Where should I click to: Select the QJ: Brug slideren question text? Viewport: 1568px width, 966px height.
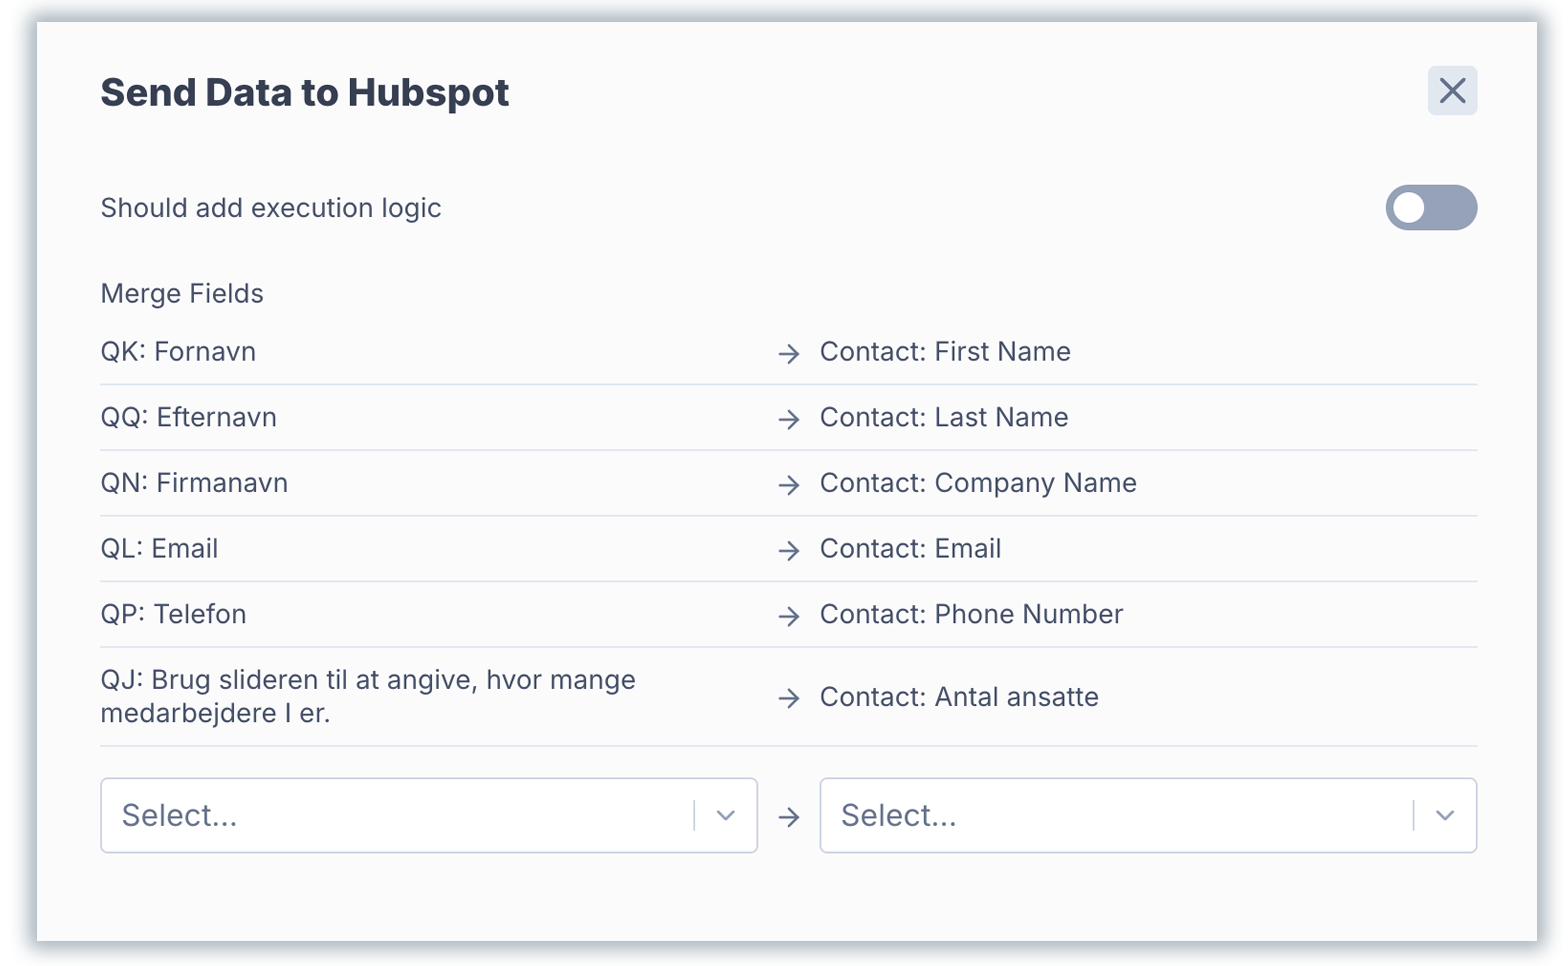pyautogui.click(x=368, y=696)
